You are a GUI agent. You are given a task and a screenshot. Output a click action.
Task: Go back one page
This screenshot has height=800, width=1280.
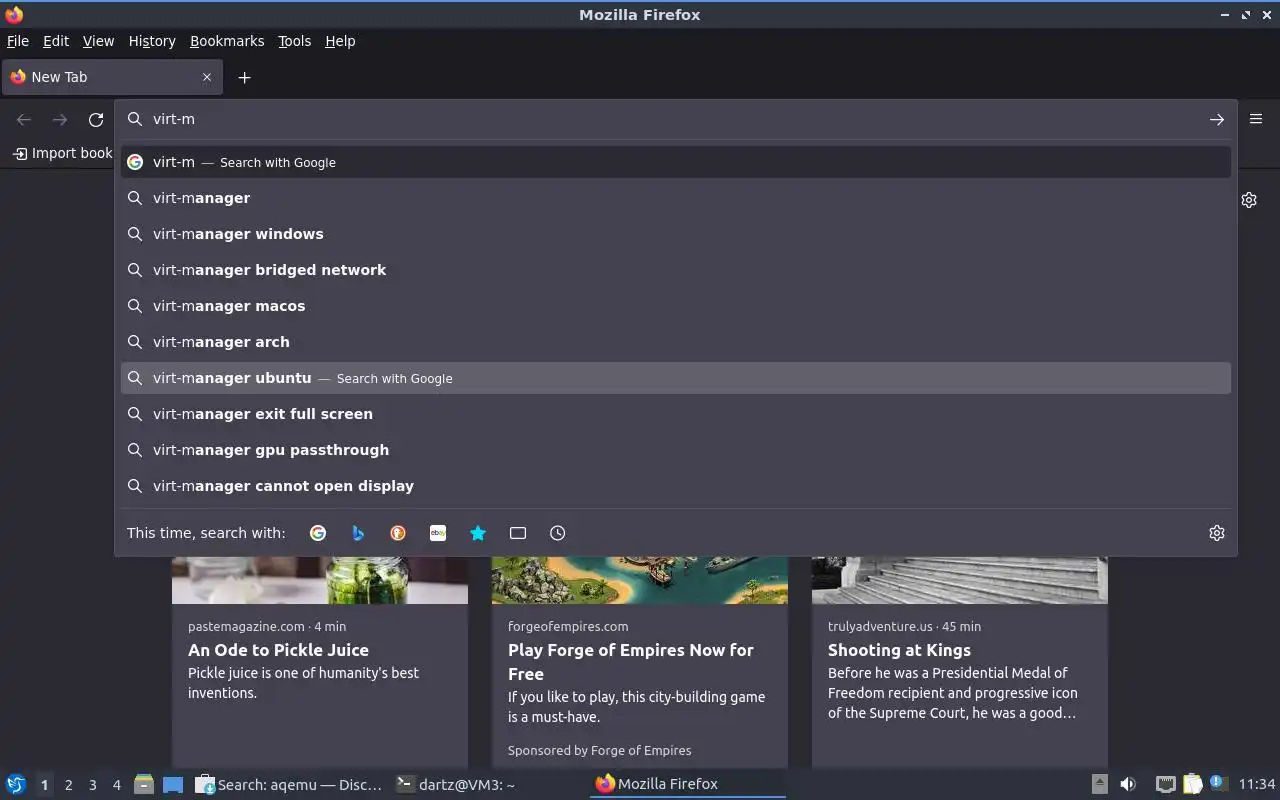[x=24, y=119]
